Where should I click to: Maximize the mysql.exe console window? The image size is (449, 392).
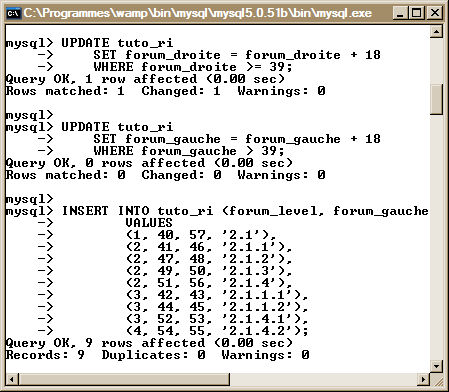[416, 13]
